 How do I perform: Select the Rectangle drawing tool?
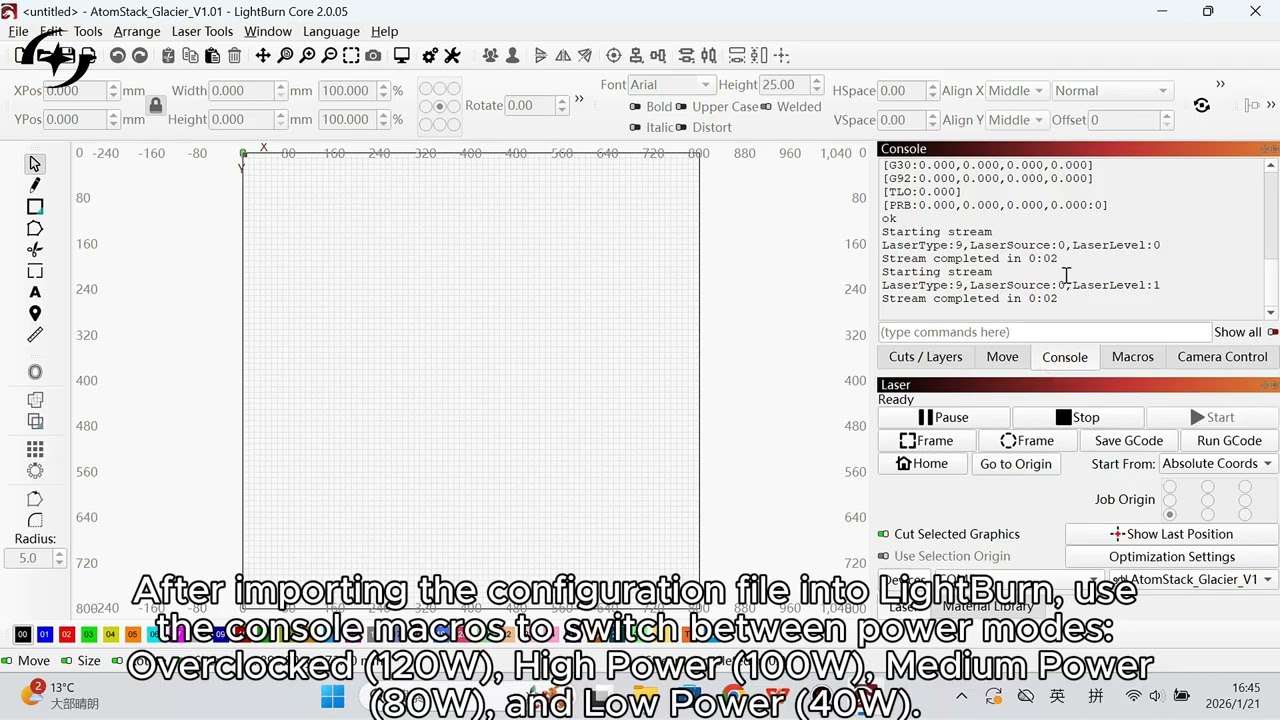pyautogui.click(x=35, y=207)
